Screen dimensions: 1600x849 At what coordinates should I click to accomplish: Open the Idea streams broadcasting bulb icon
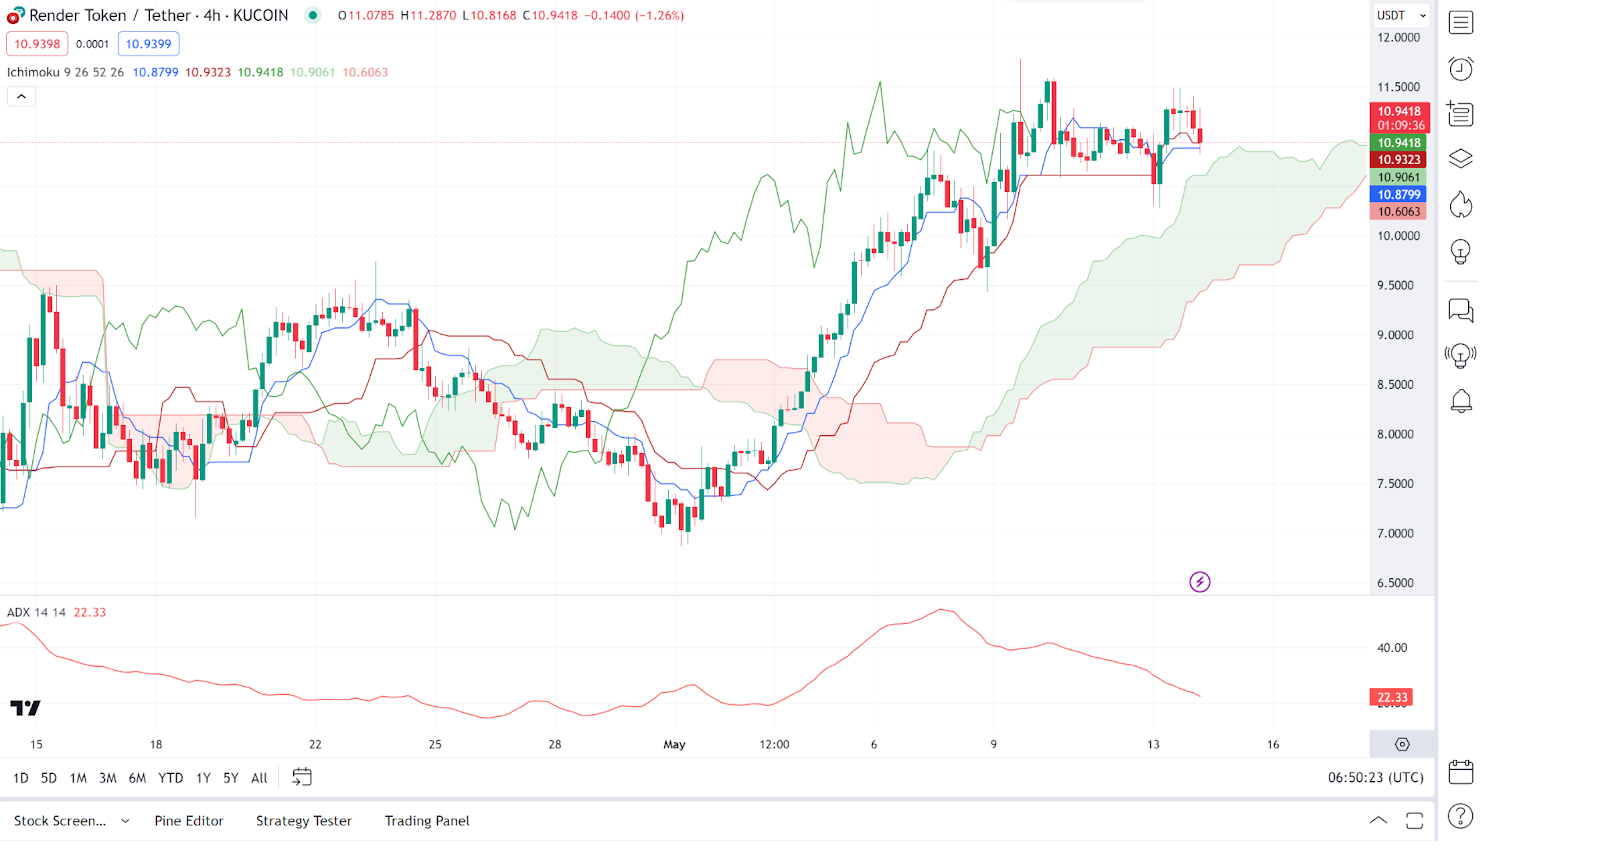click(x=1461, y=355)
